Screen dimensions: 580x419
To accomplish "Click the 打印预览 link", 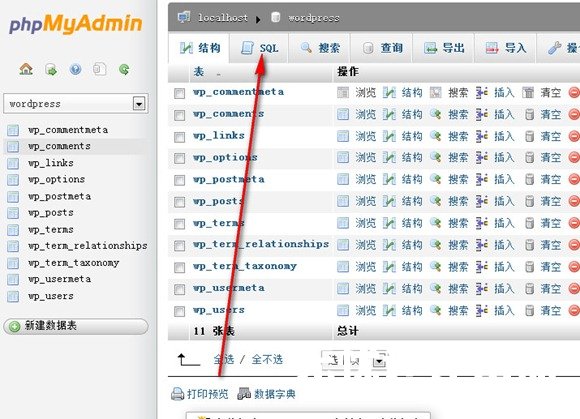I will 208,394.
